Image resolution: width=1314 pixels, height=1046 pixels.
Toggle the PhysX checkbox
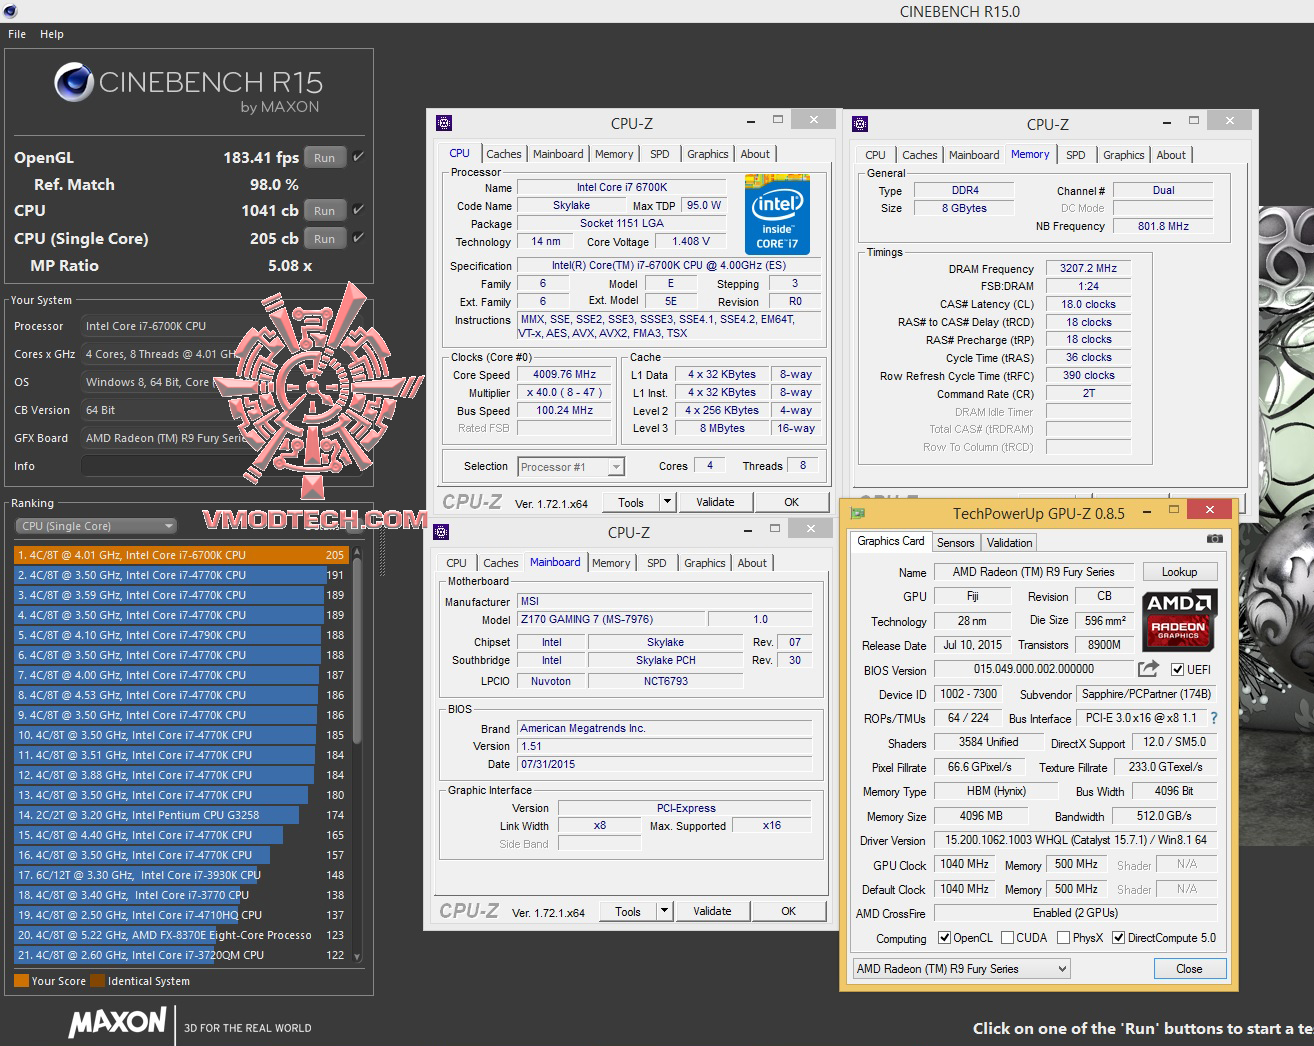[1063, 938]
